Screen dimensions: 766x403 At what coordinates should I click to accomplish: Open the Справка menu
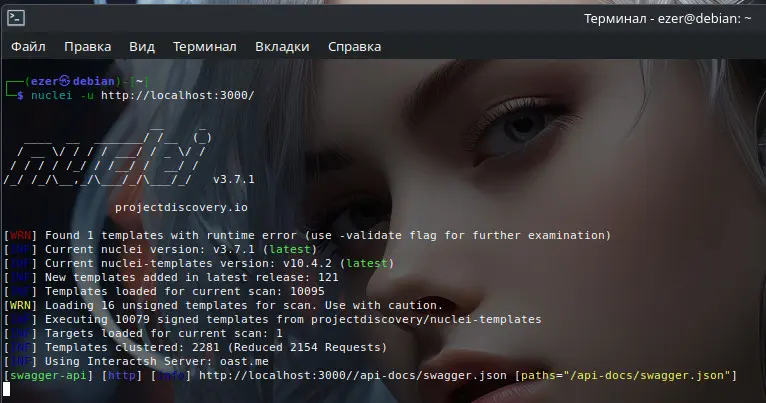click(354, 47)
